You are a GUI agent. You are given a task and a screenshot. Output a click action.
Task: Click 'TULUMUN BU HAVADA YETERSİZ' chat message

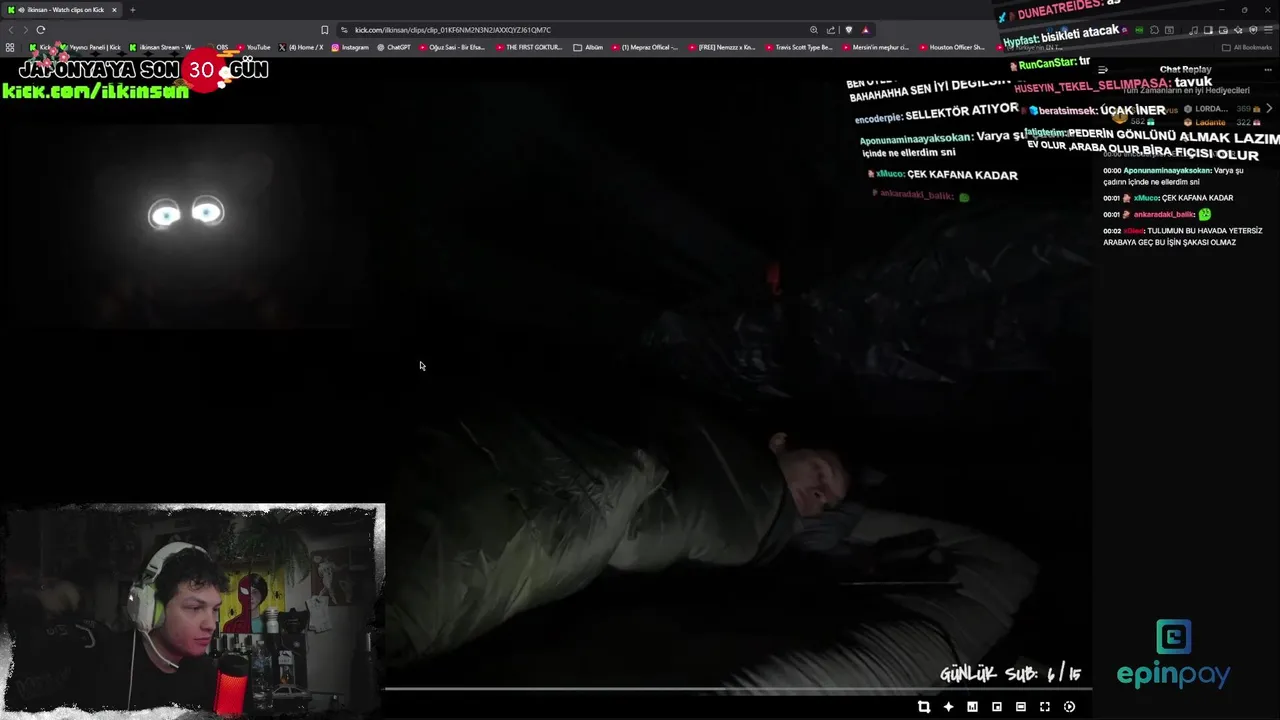click(1182, 236)
